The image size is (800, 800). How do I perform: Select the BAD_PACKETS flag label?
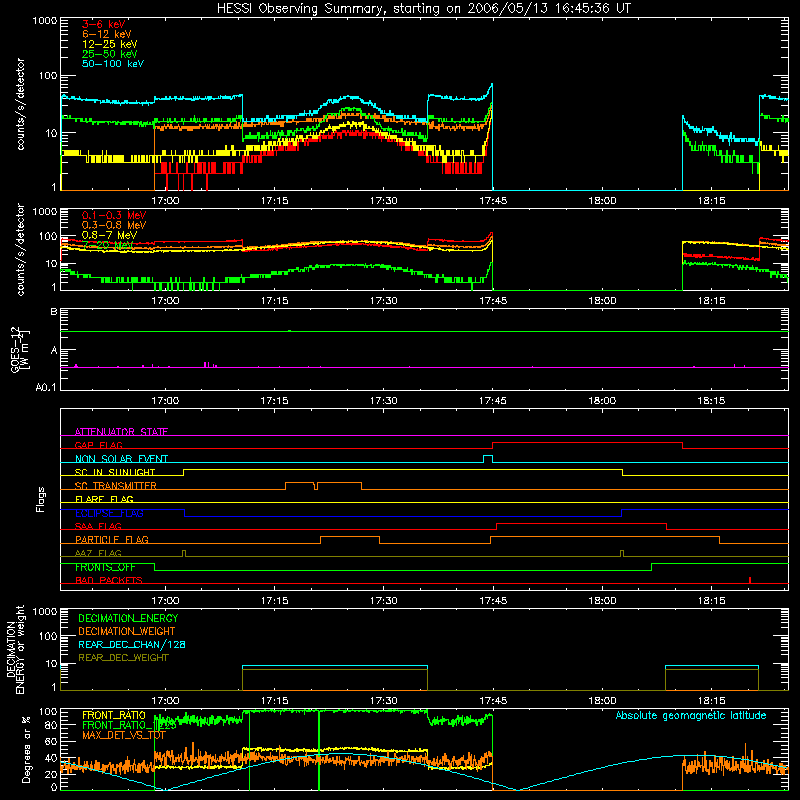[109, 580]
